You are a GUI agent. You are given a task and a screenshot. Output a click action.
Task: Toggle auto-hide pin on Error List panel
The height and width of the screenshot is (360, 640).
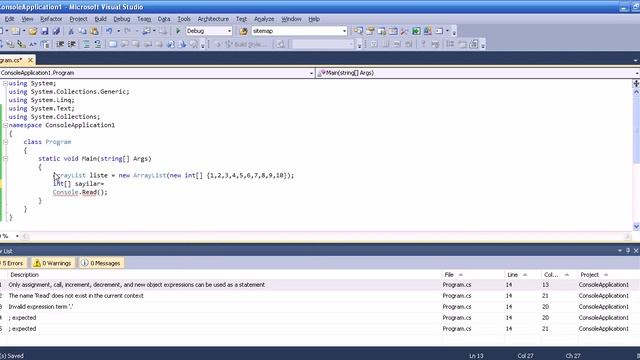[x=628, y=251]
